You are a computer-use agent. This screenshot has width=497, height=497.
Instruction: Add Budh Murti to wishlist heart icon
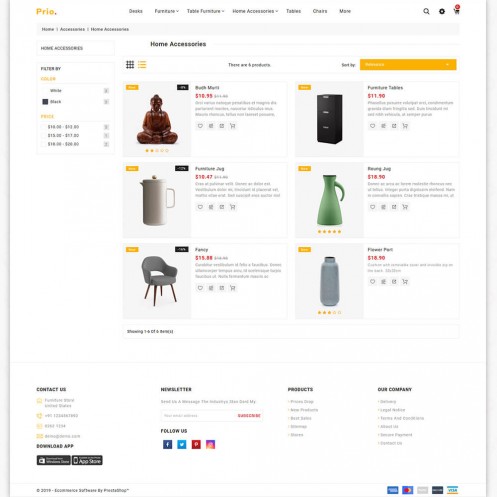(200, 126)
